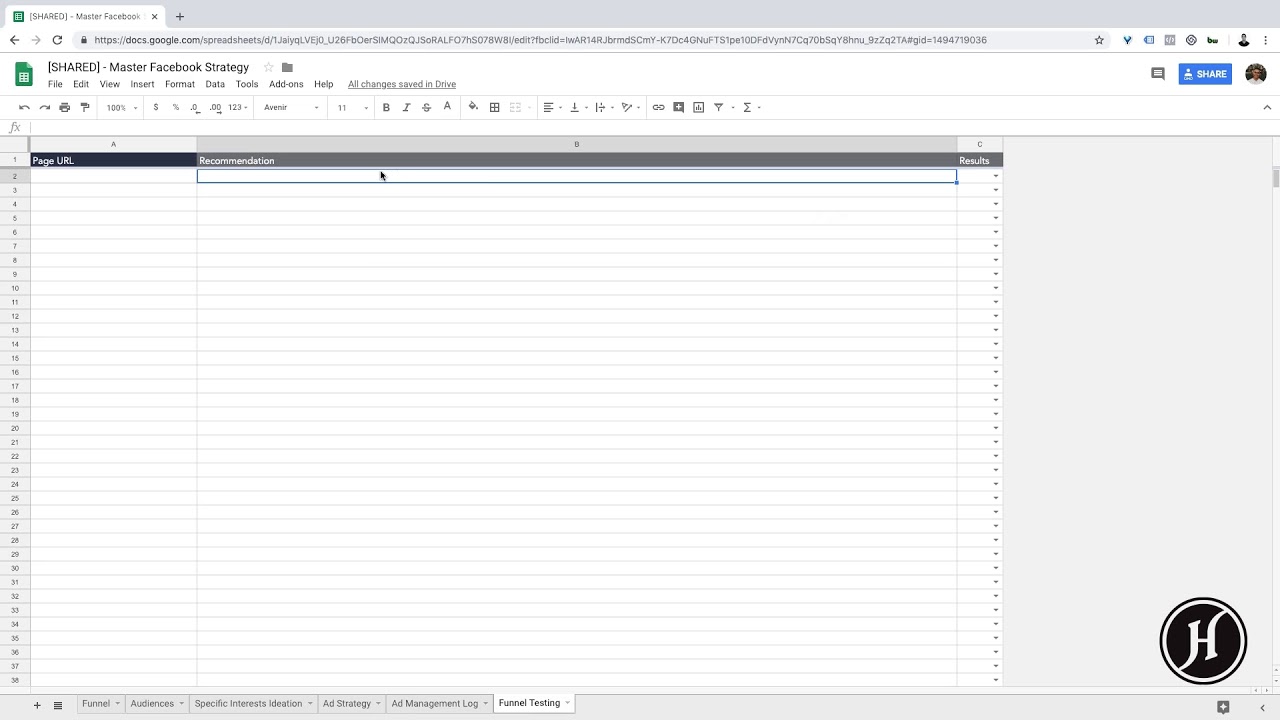The width and height of the screenshot is (1280, 720).
Task: Open text wrapping dropdown
Action: (x=605, y=107)
